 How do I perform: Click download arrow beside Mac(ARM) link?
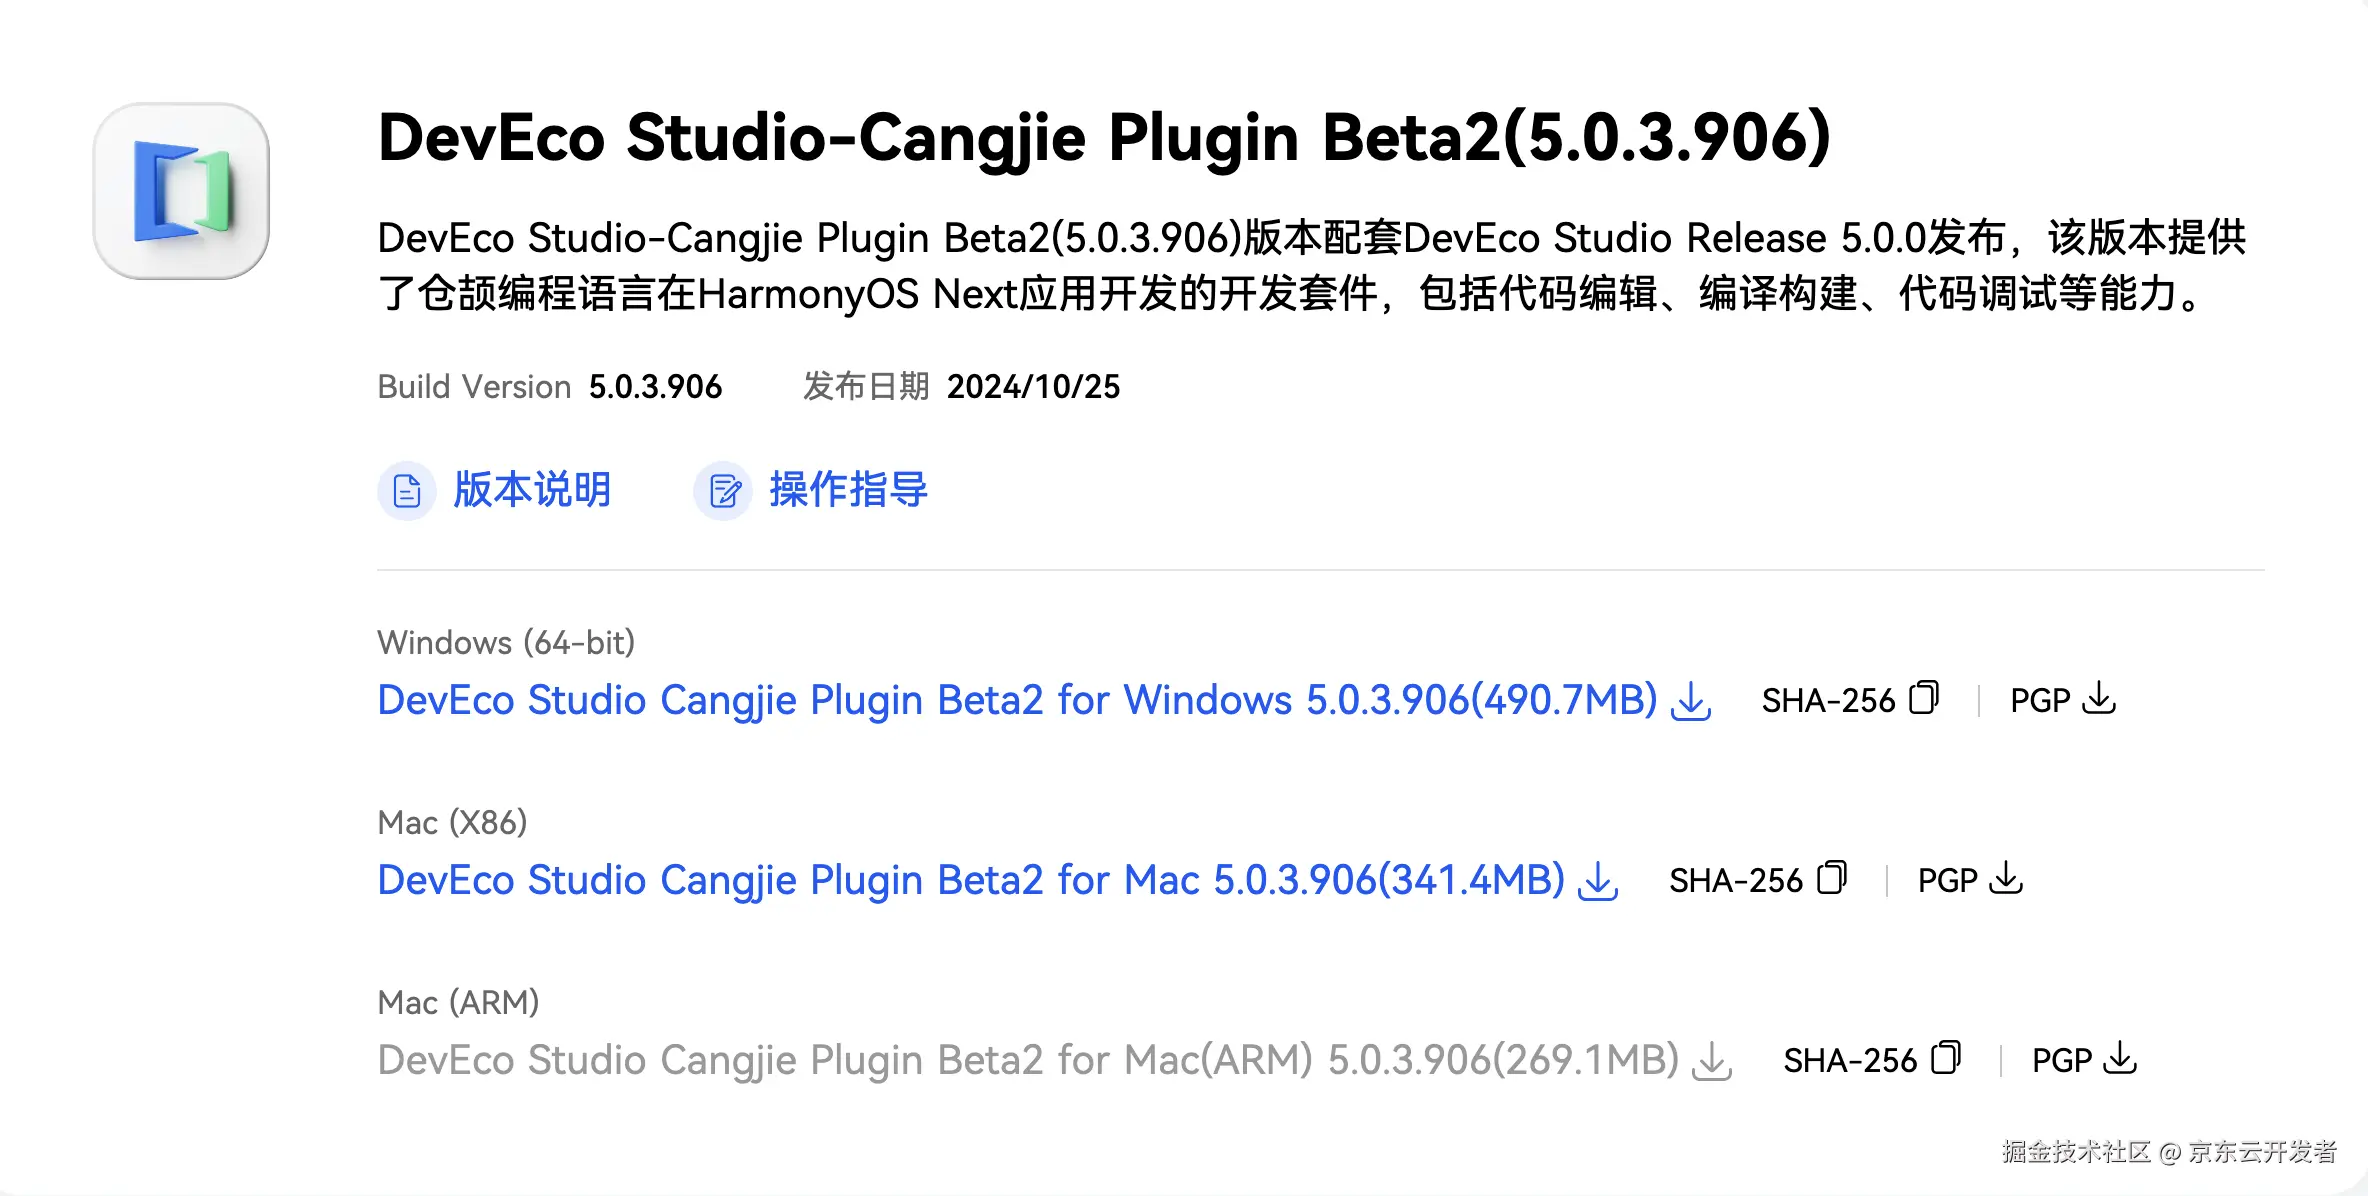(x=1712, y=1061)
